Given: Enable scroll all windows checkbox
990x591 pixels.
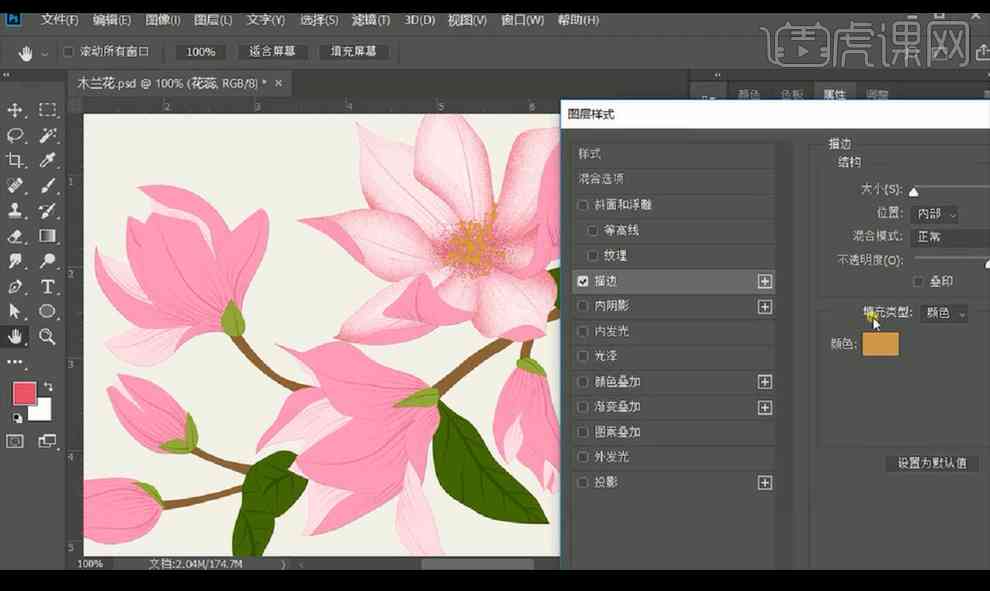Looking at the screenshot, I should [x=68, y=52].
